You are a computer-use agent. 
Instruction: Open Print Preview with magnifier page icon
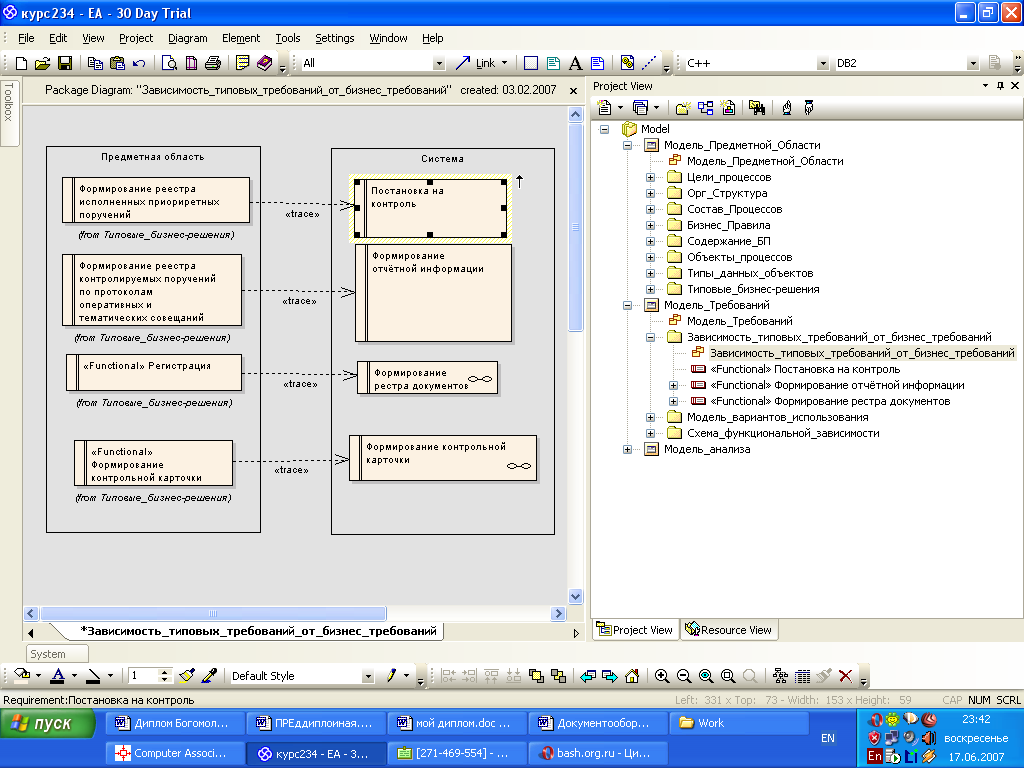tap(169, 63)
